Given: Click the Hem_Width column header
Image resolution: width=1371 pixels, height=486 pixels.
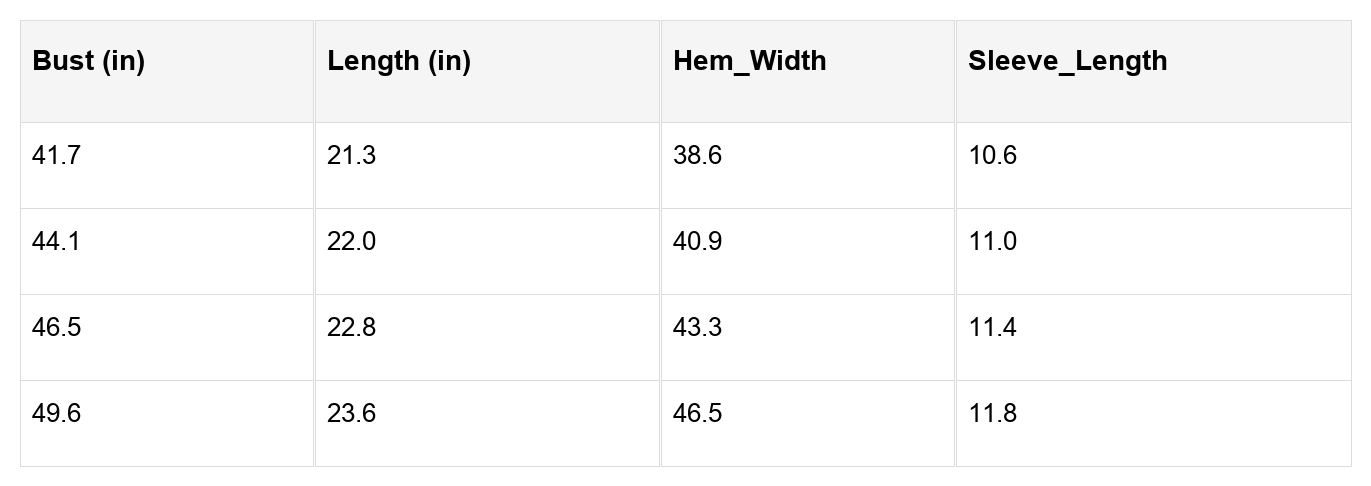Looking at the screenshot, I should coord(750,61).
